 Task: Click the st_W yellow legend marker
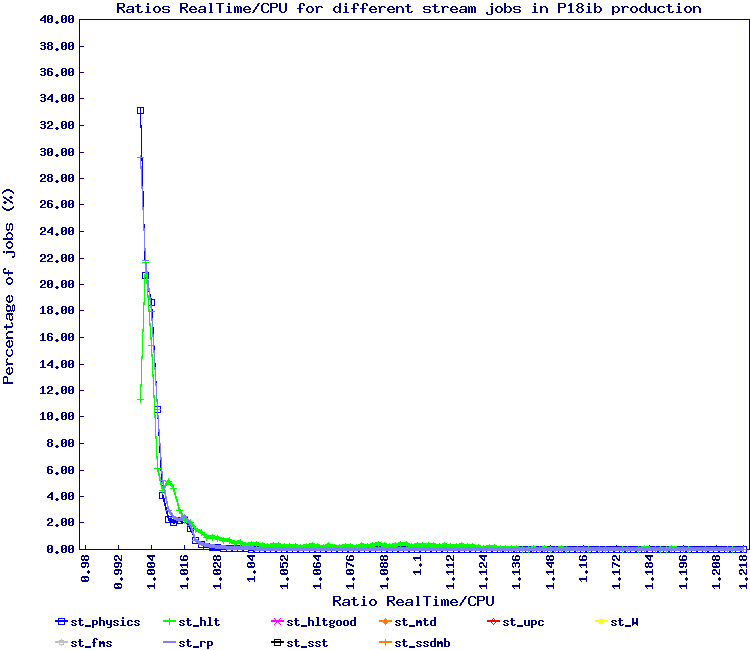[601, 622]
